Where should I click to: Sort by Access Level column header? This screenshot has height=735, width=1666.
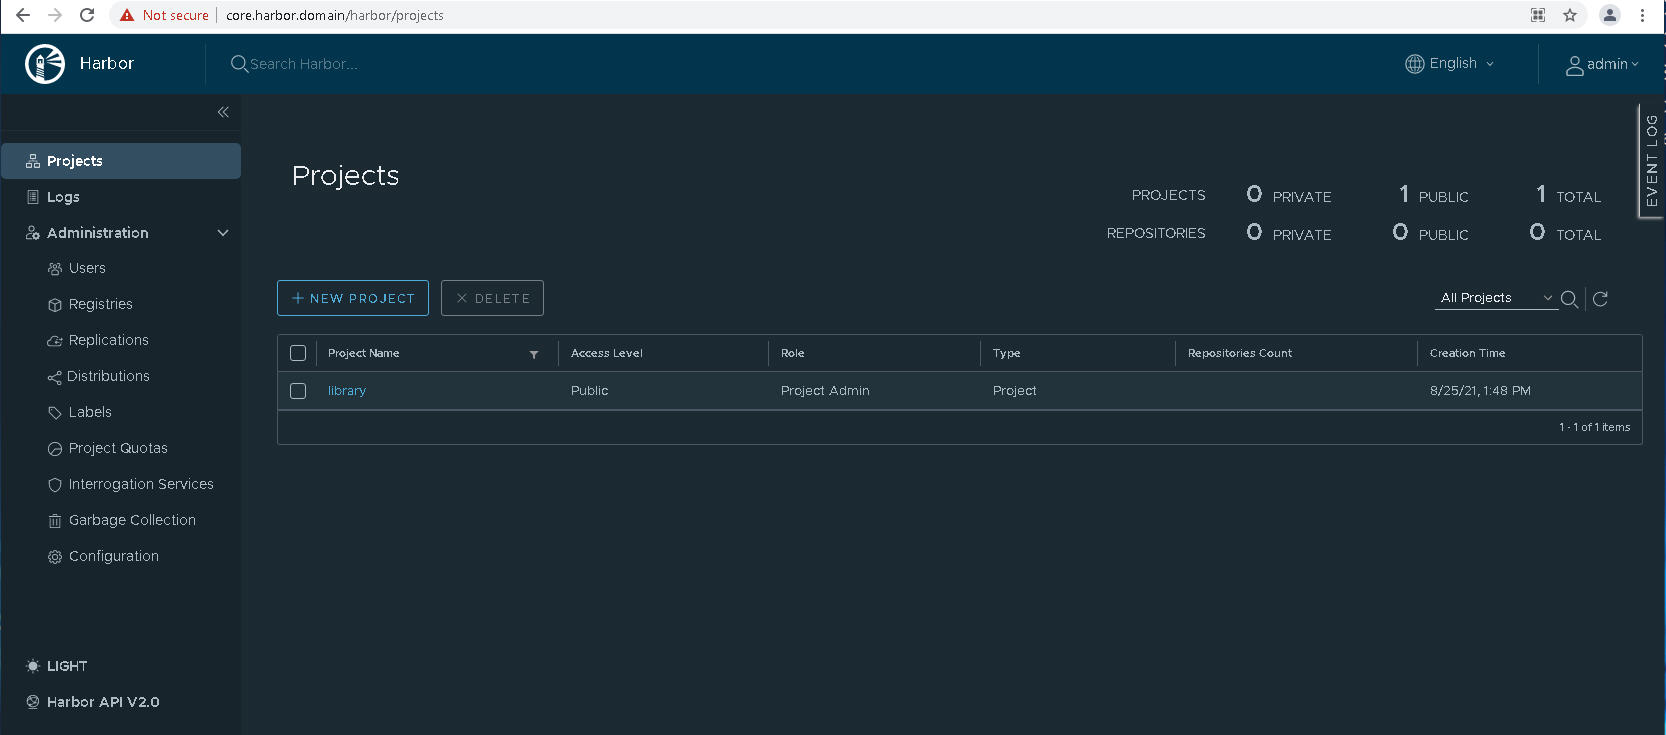click(x=607, y=353)
